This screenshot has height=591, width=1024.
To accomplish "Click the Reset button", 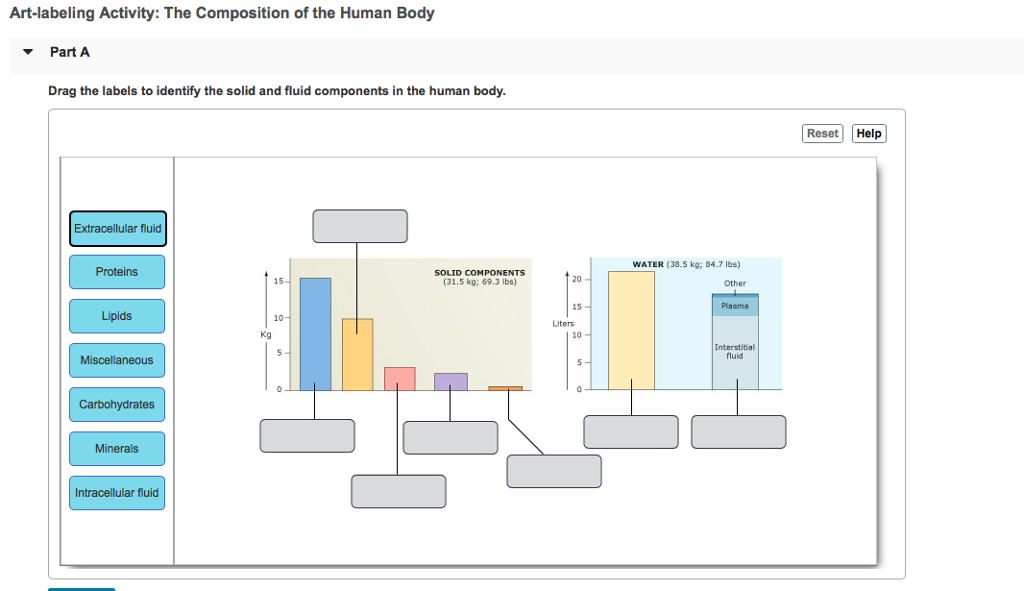I will (822, 133).
